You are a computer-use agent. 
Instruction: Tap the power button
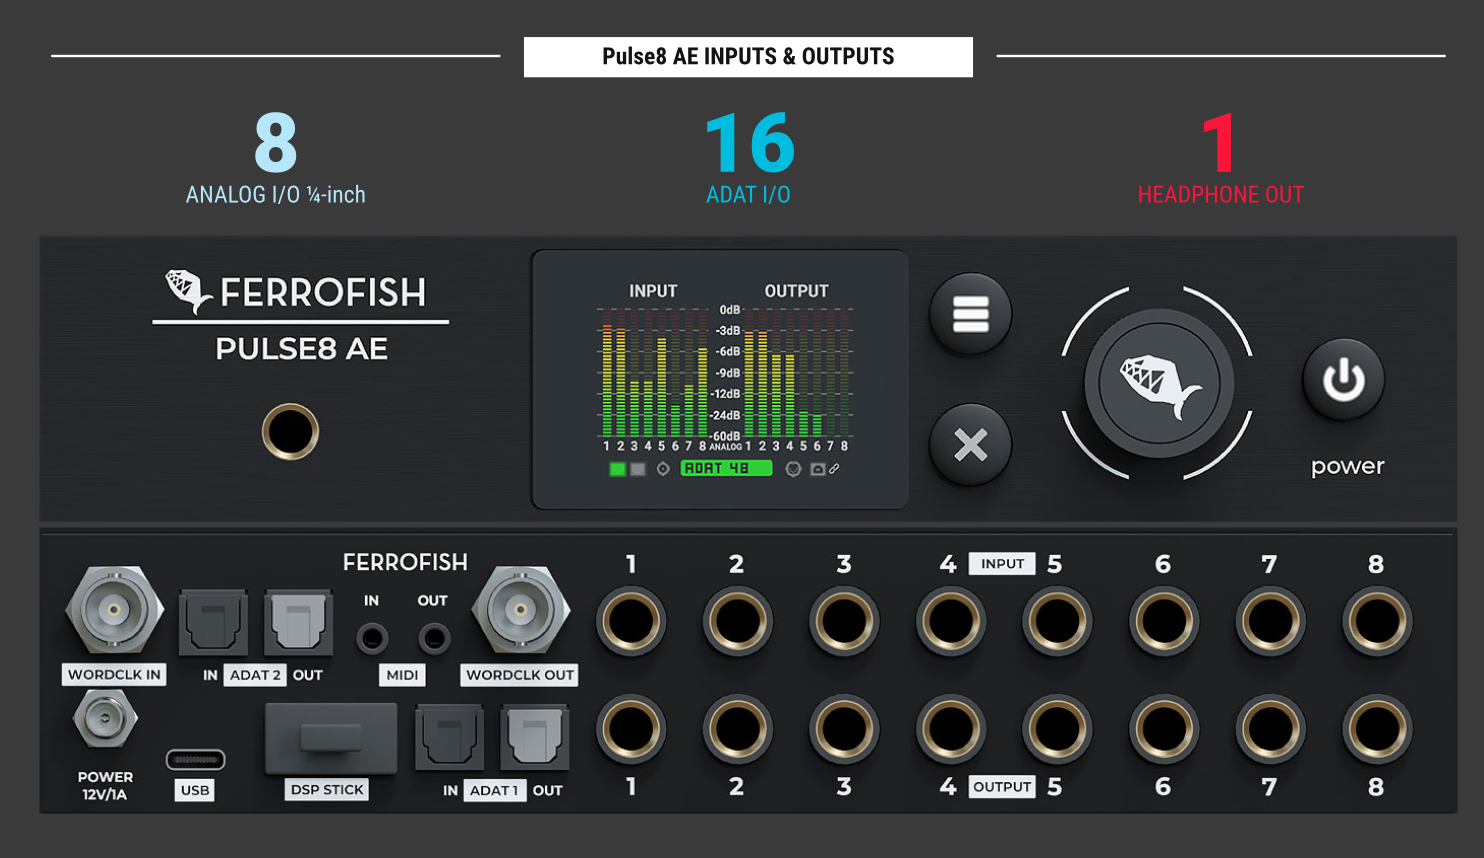point(1344,380)
